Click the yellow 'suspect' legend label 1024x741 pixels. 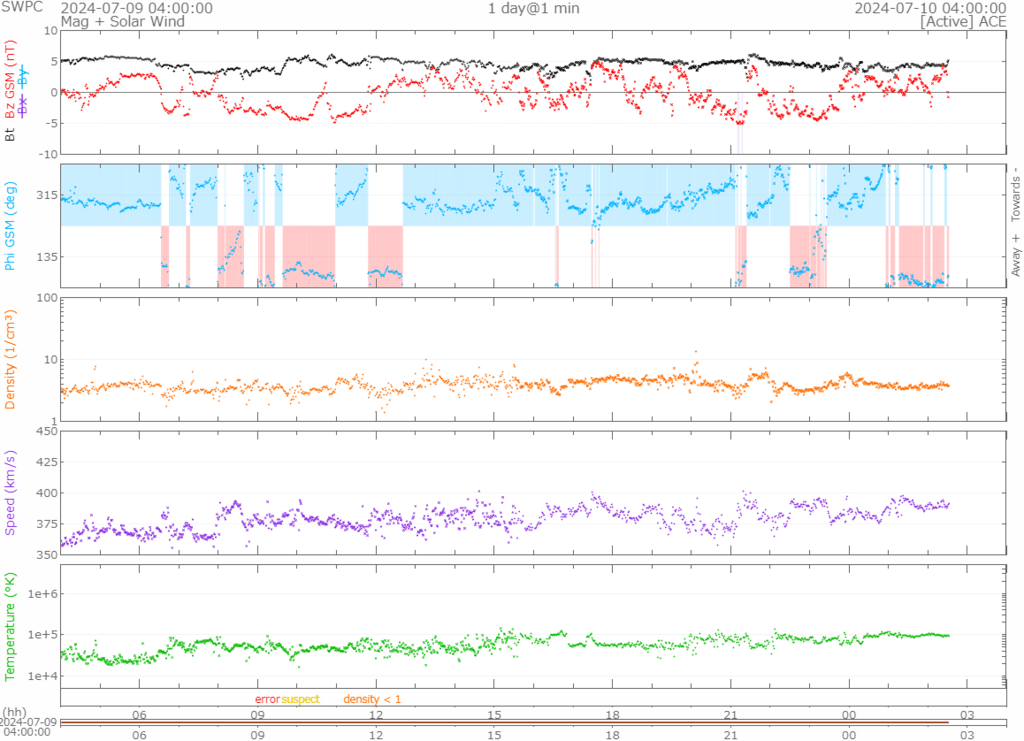300,699
